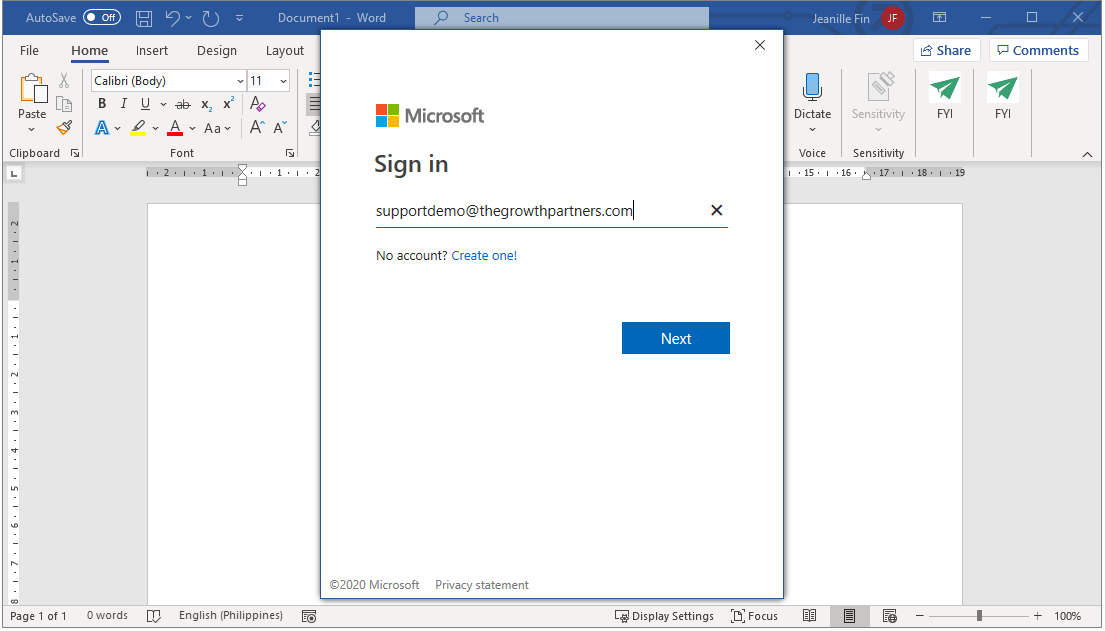1105x631 pixels.
Task: Open Clipboard pane dialog launcher
Action: 75,153
